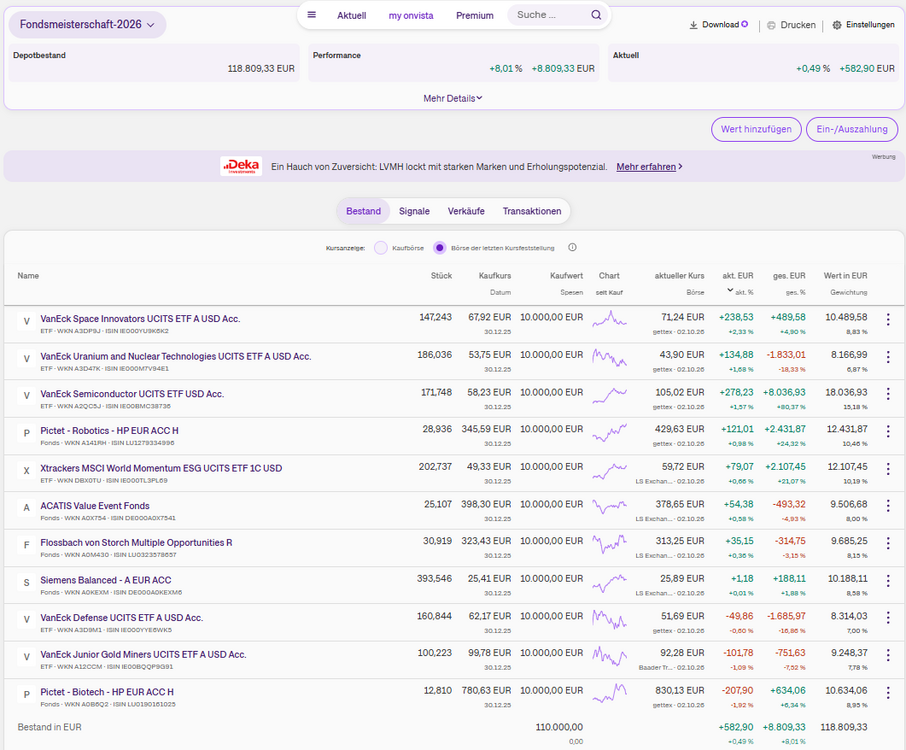This screenshot has height=750, width=906.
Task: Open the Verkäufe tab
Action: point(466,211)
